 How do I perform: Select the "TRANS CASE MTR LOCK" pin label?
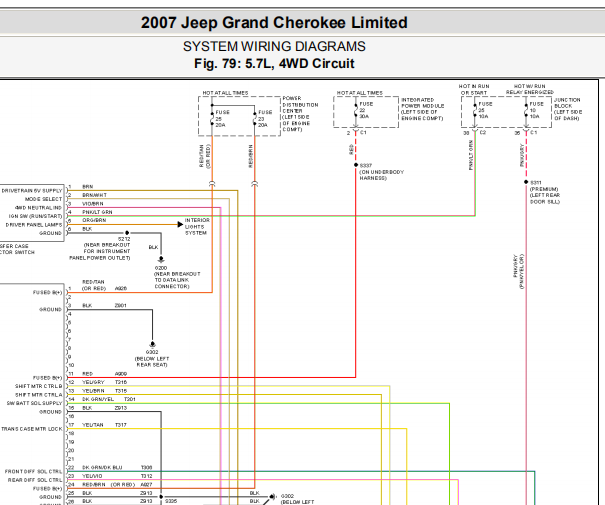click(32, 429)
